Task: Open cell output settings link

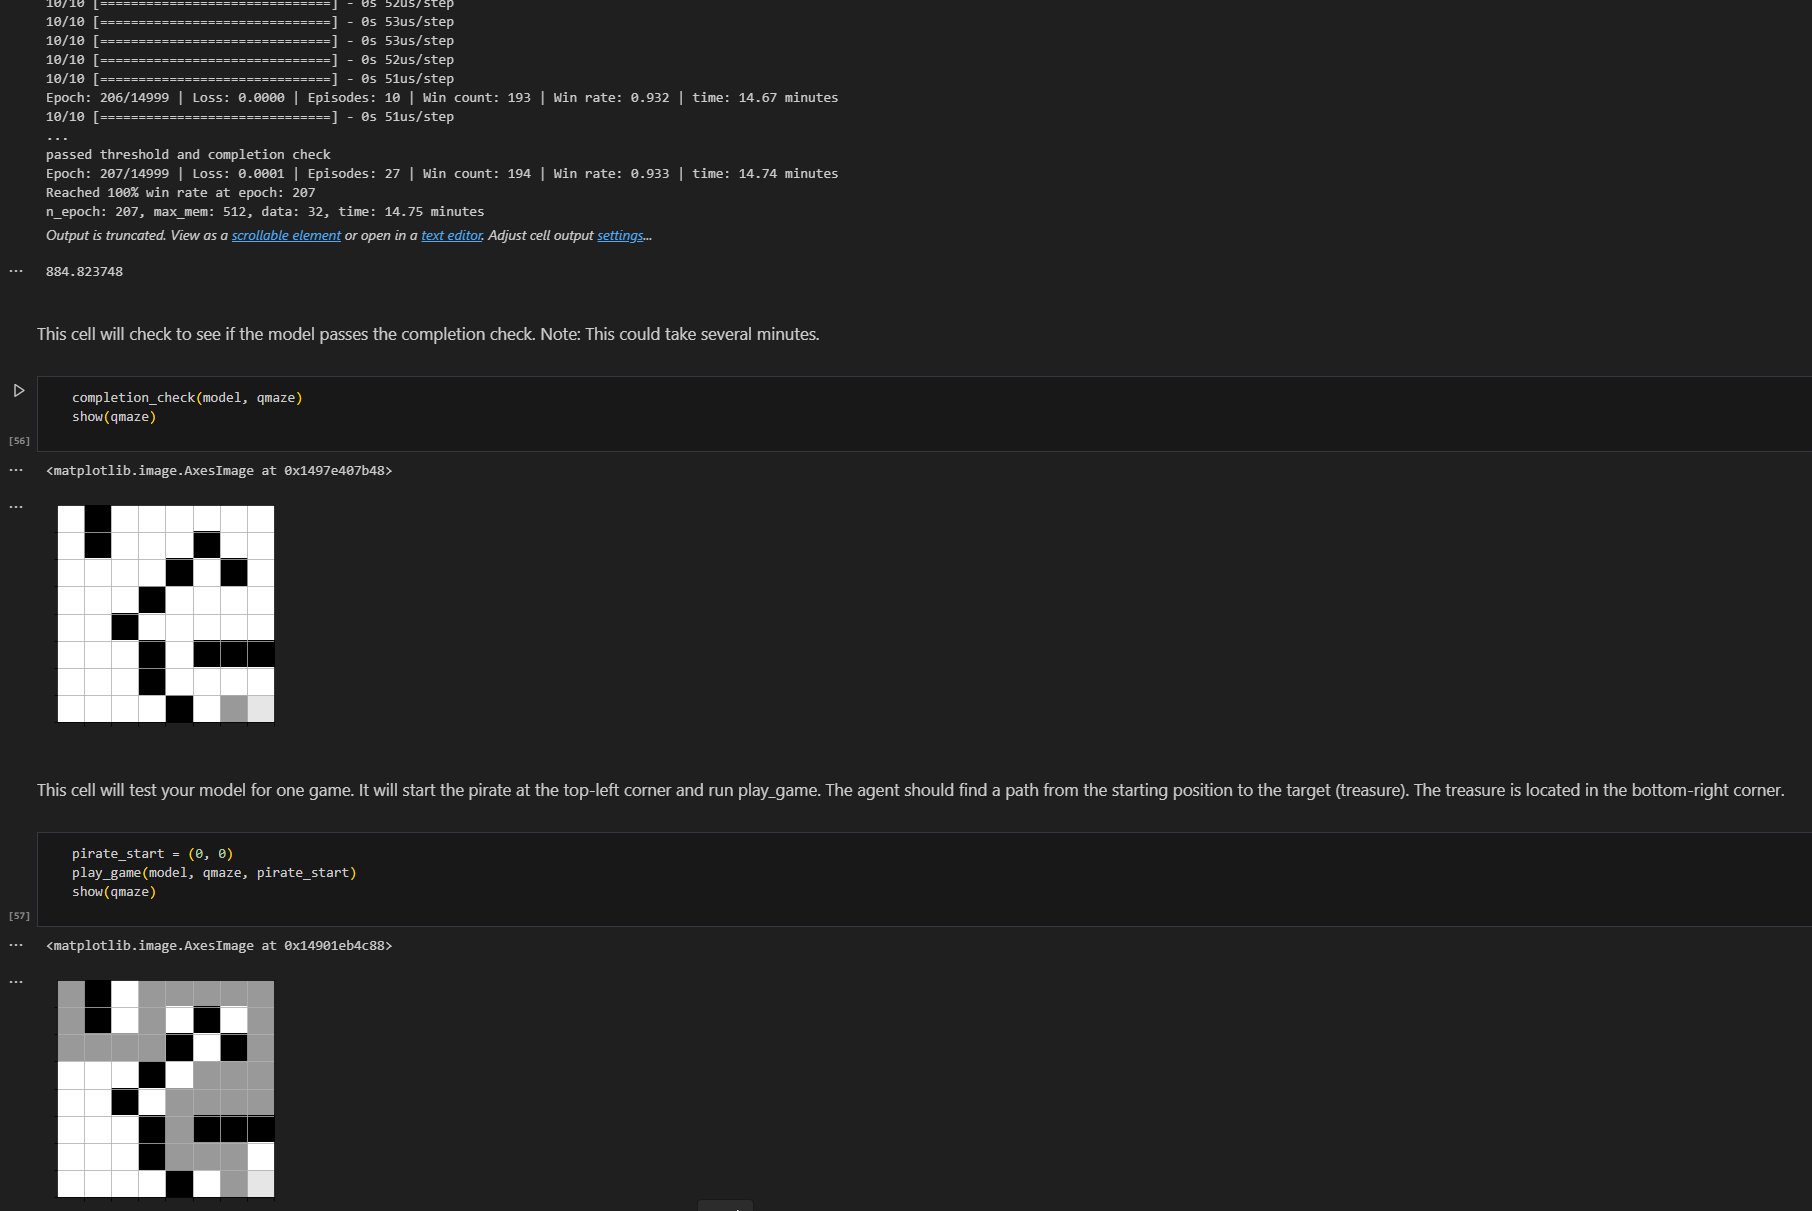Action: click(x=621, y=236)
